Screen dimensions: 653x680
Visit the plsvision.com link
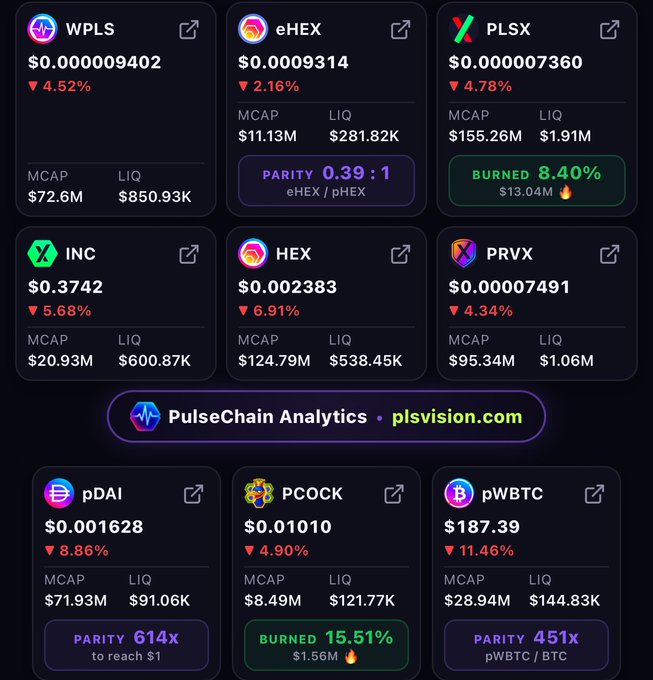[457, 417]
